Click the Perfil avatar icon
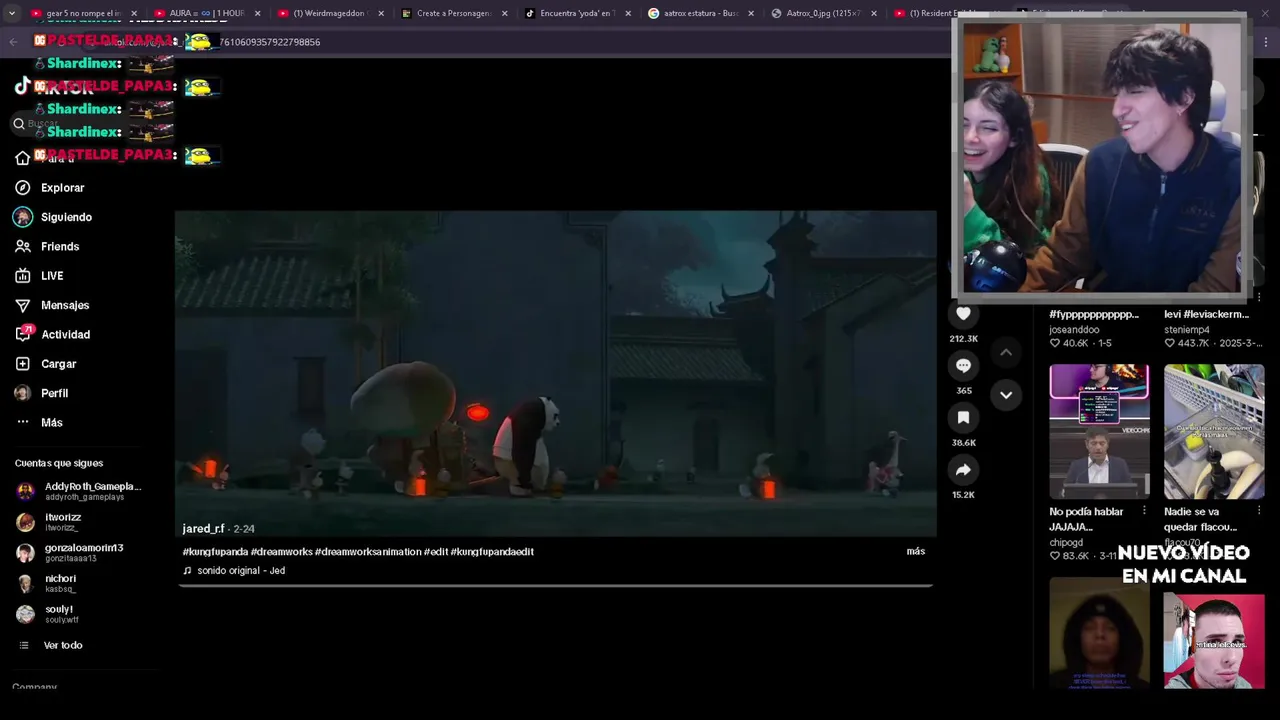This screenshot has width=1280, height=720. click(22, 393)
